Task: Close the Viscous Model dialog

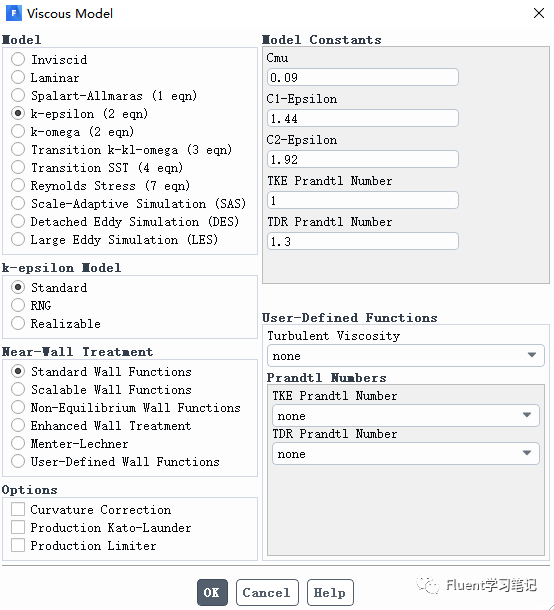Action: coord(539,13)
